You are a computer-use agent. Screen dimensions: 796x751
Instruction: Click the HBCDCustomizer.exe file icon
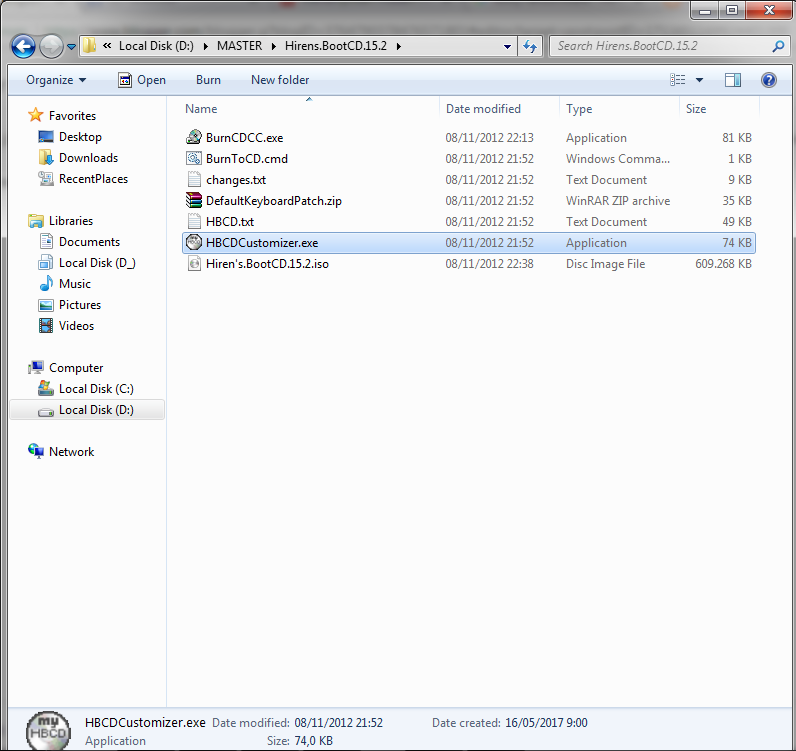(x=194, y=243)
